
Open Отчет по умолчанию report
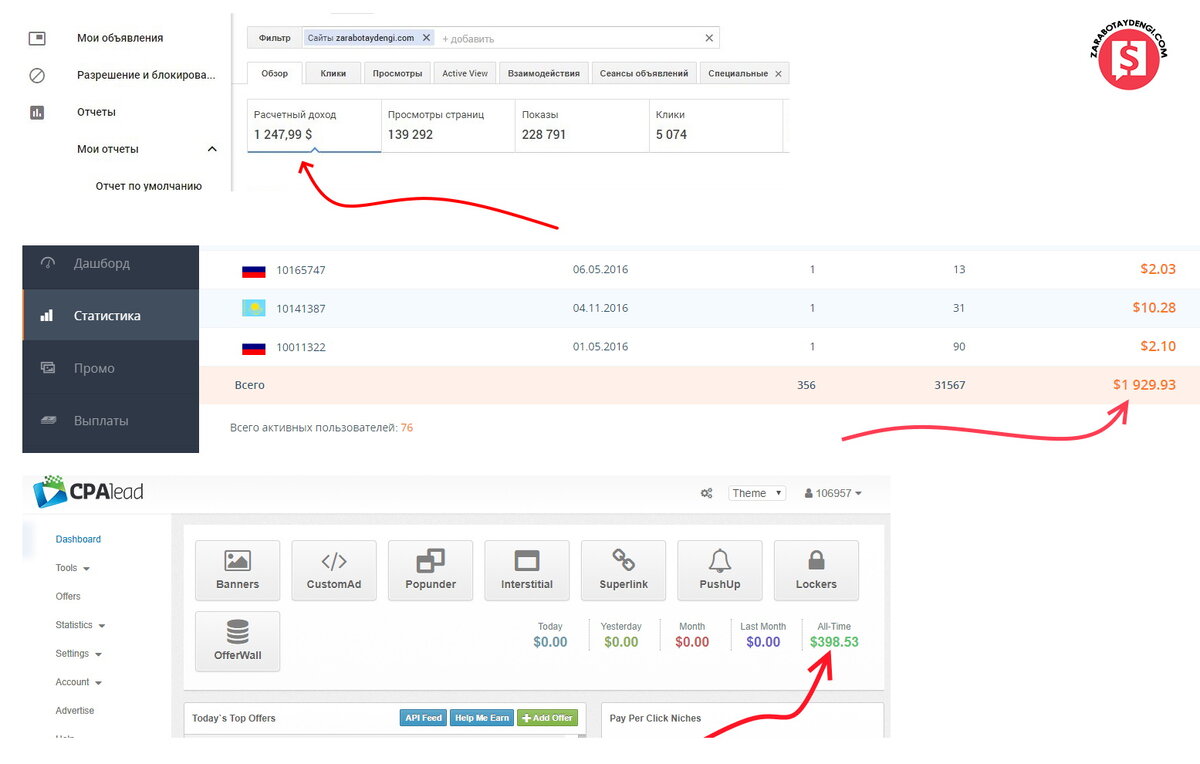click(149, 186)
